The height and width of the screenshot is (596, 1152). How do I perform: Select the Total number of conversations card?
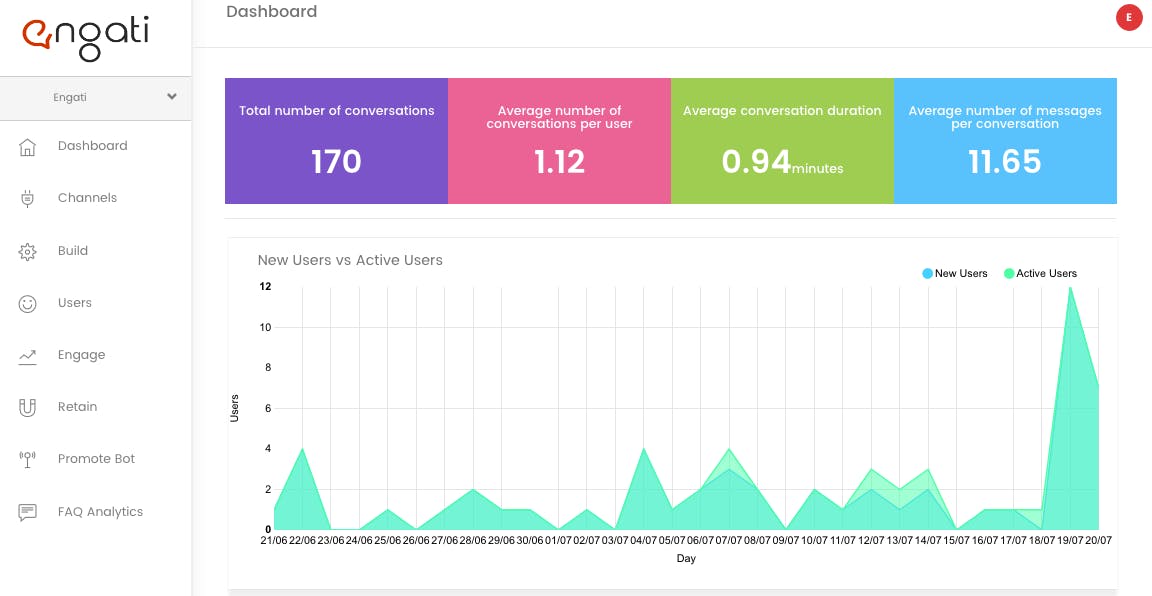[336, 141]
